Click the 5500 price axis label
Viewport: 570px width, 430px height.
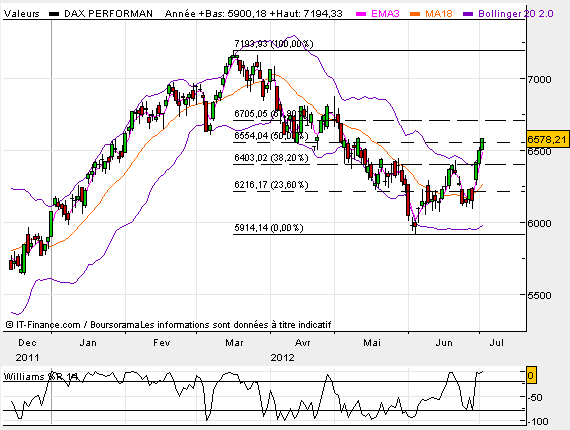(539, 295)
